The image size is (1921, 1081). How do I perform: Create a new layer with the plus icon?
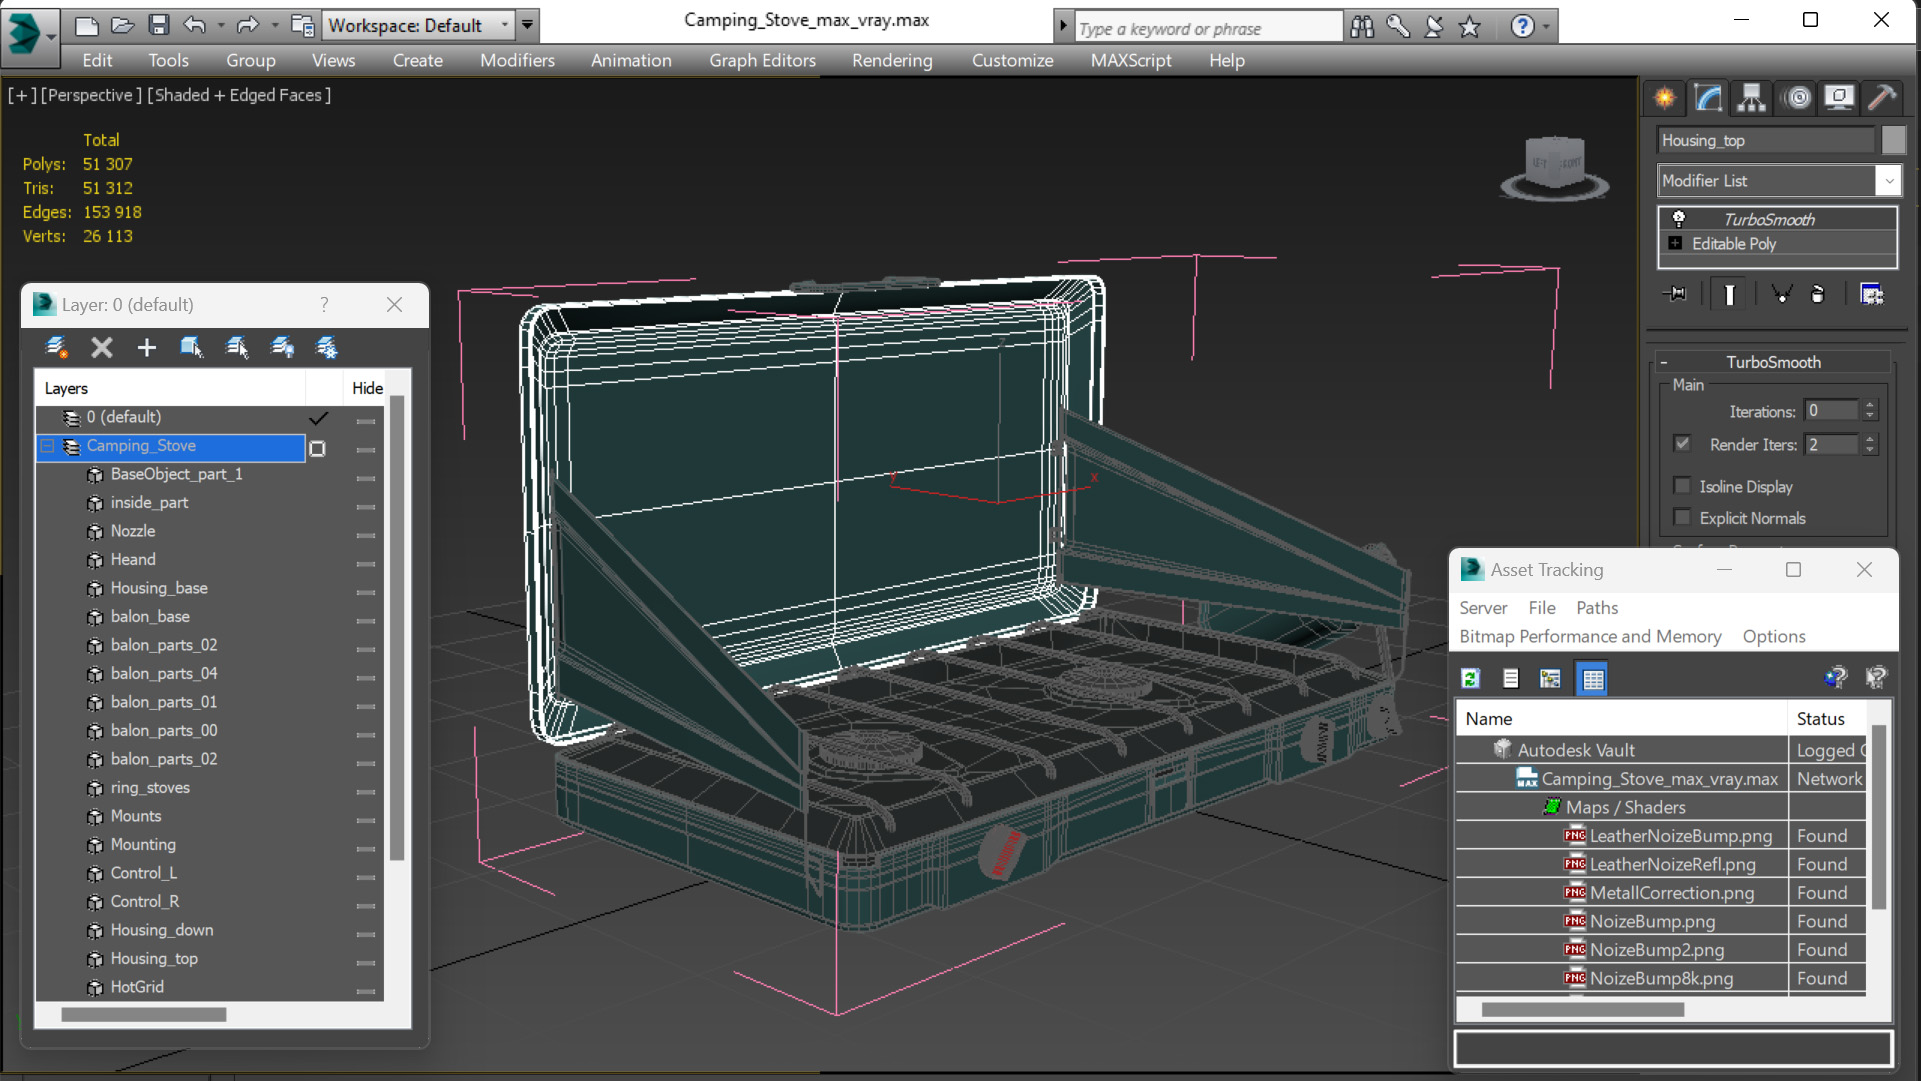[x=147, y=347]
